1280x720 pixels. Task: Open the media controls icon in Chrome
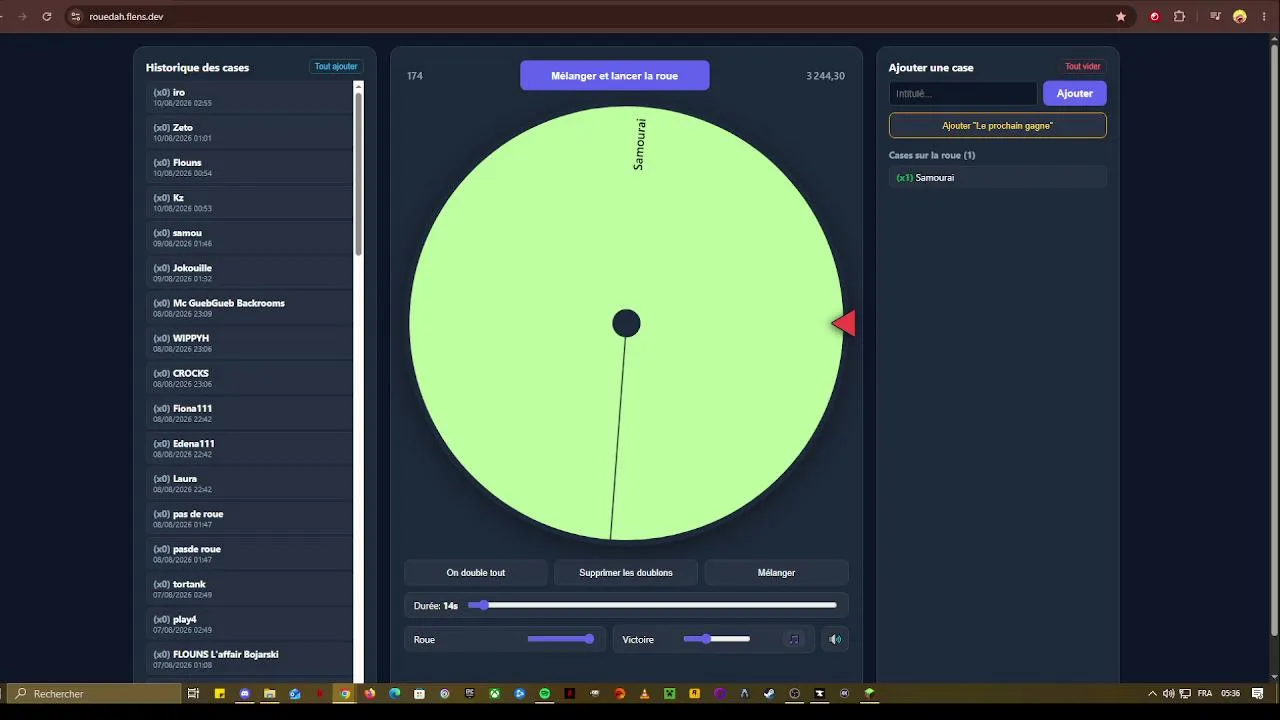[1215, 17]
